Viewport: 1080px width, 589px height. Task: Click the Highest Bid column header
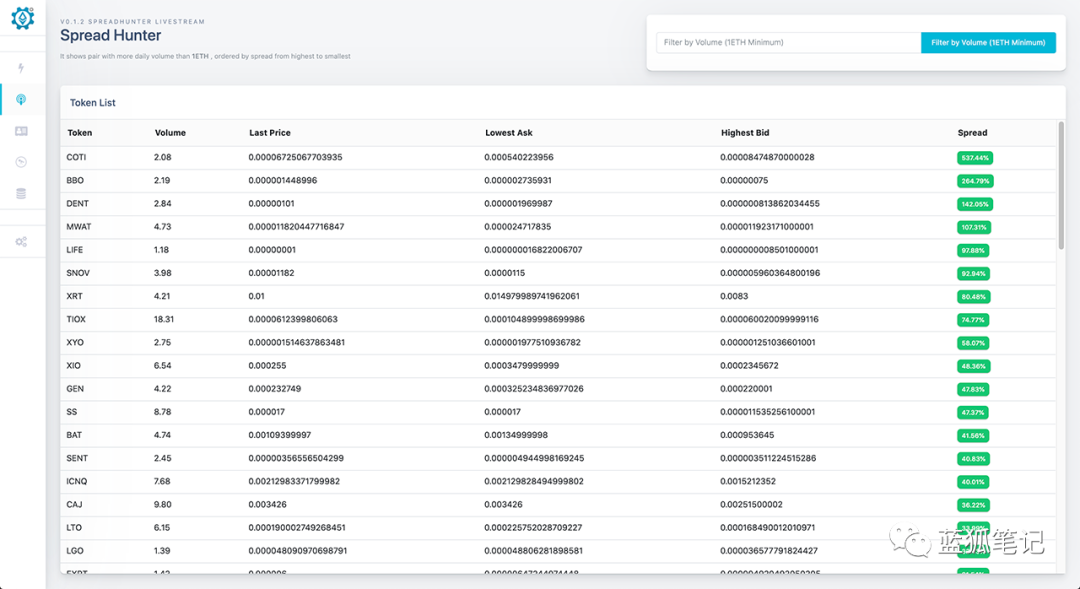745,133
